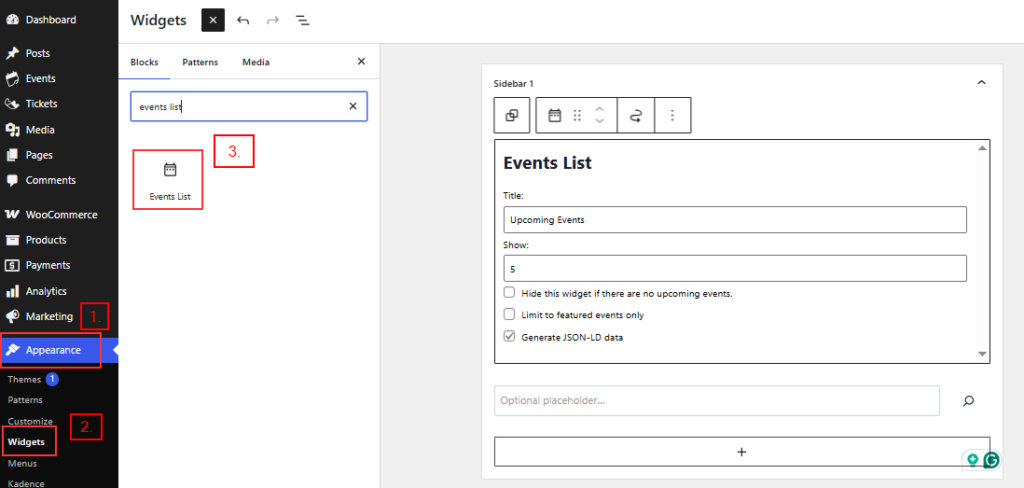Click the undo arrow in the Widgets header
The image size is (1024, 488).
[243, 20]
